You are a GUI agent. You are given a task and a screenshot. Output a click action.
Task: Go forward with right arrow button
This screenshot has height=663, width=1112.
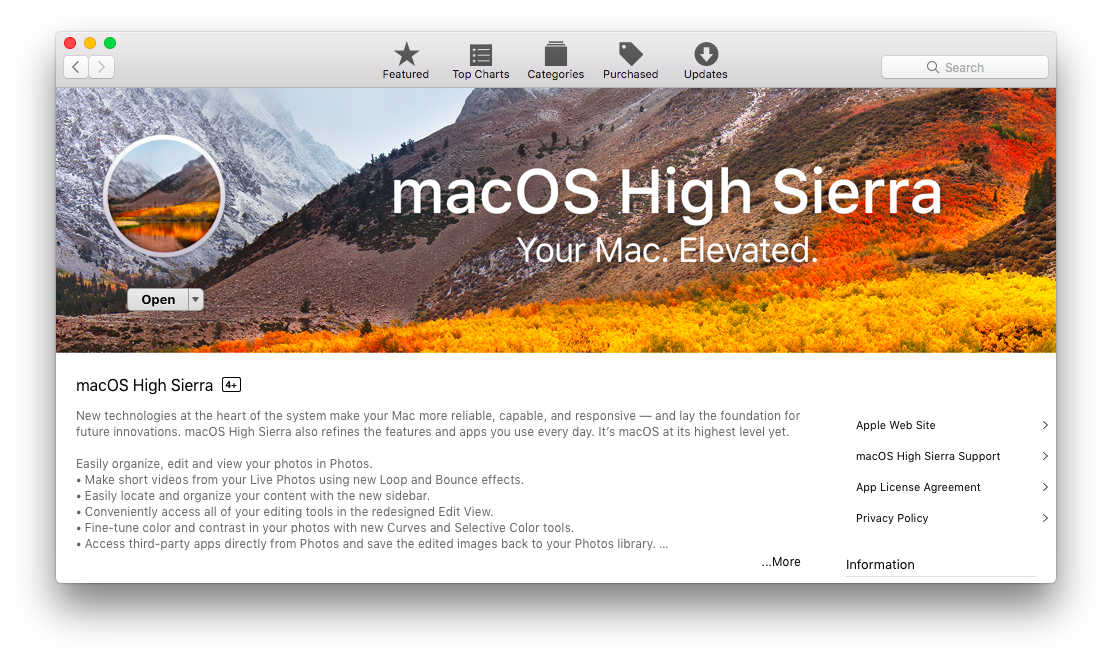[101, 67]
